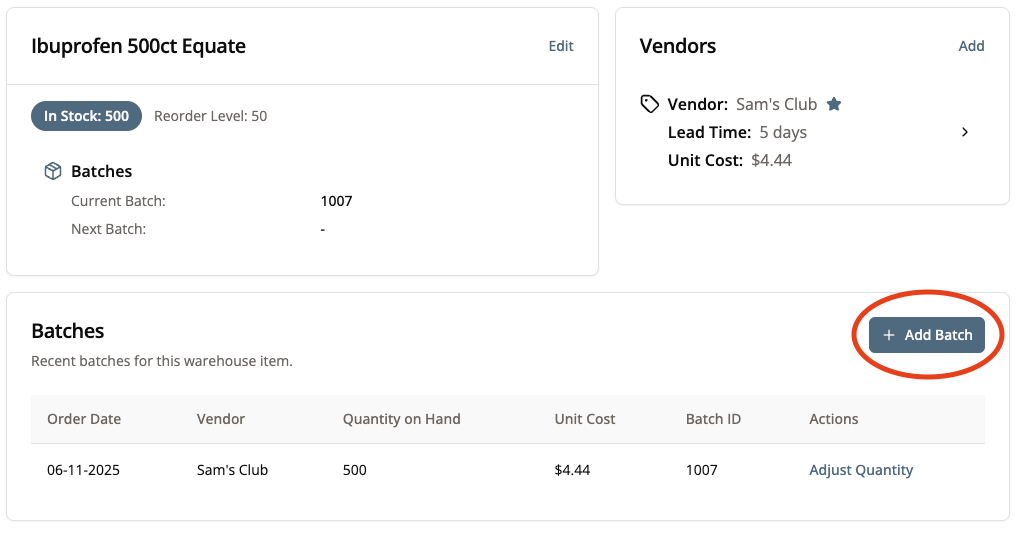Click the Vendor column header in table

[x=221, y=419]
